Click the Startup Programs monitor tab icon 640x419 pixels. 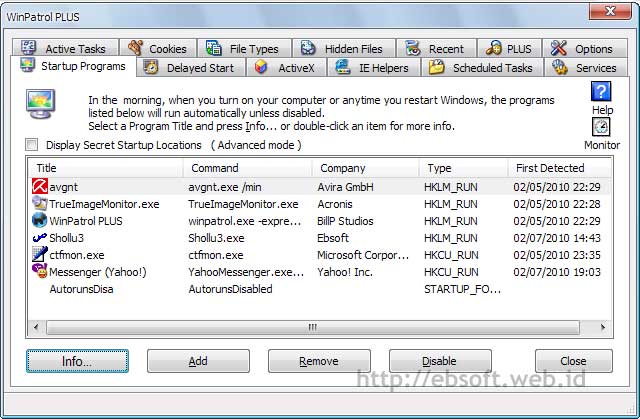tap(27, 65)
